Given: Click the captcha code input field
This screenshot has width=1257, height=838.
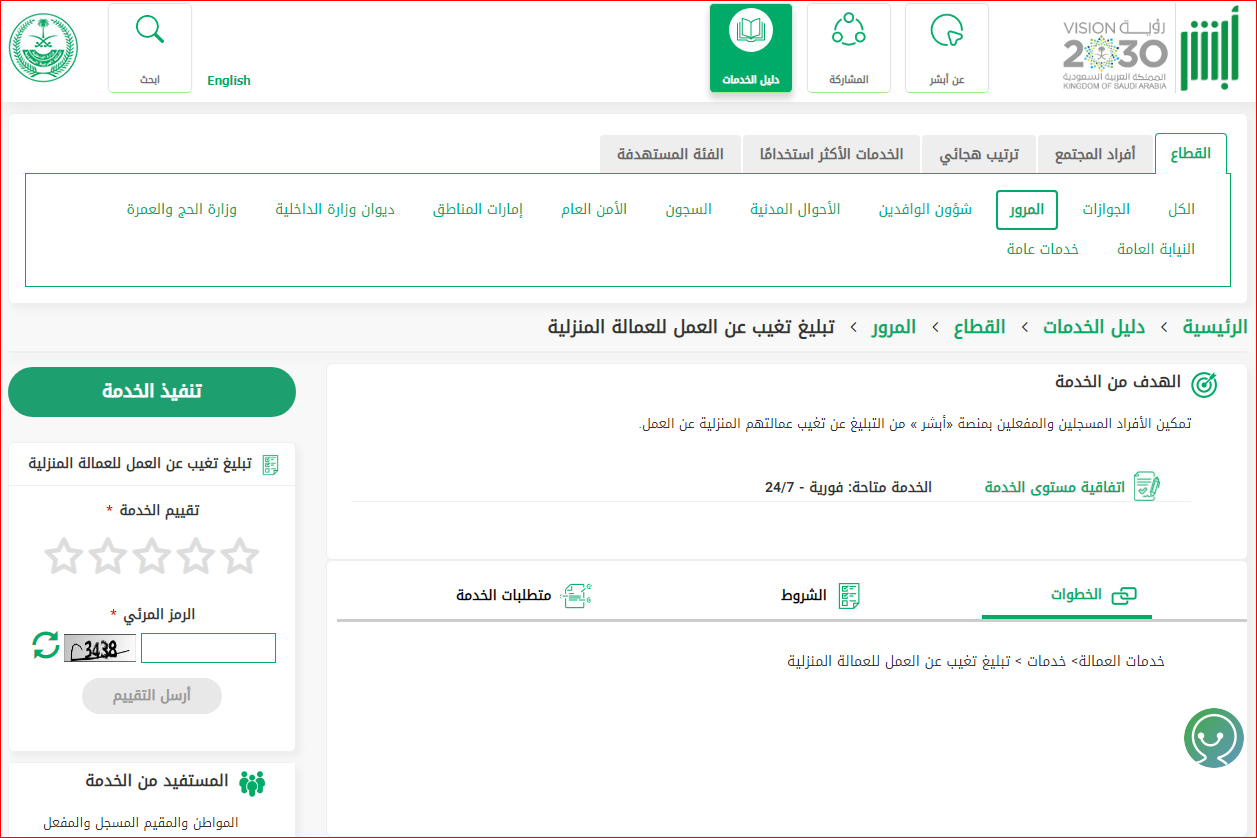Looking at the screenshot, I should (x=208, y=648).
